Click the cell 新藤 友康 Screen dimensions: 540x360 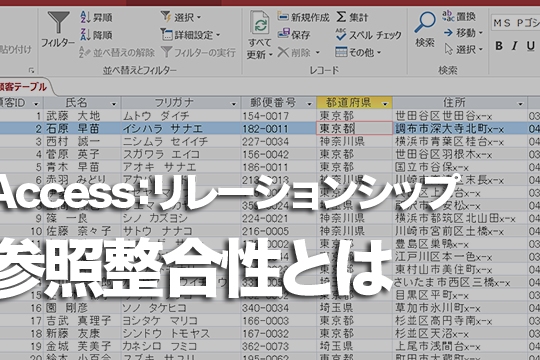coord(82,333)
